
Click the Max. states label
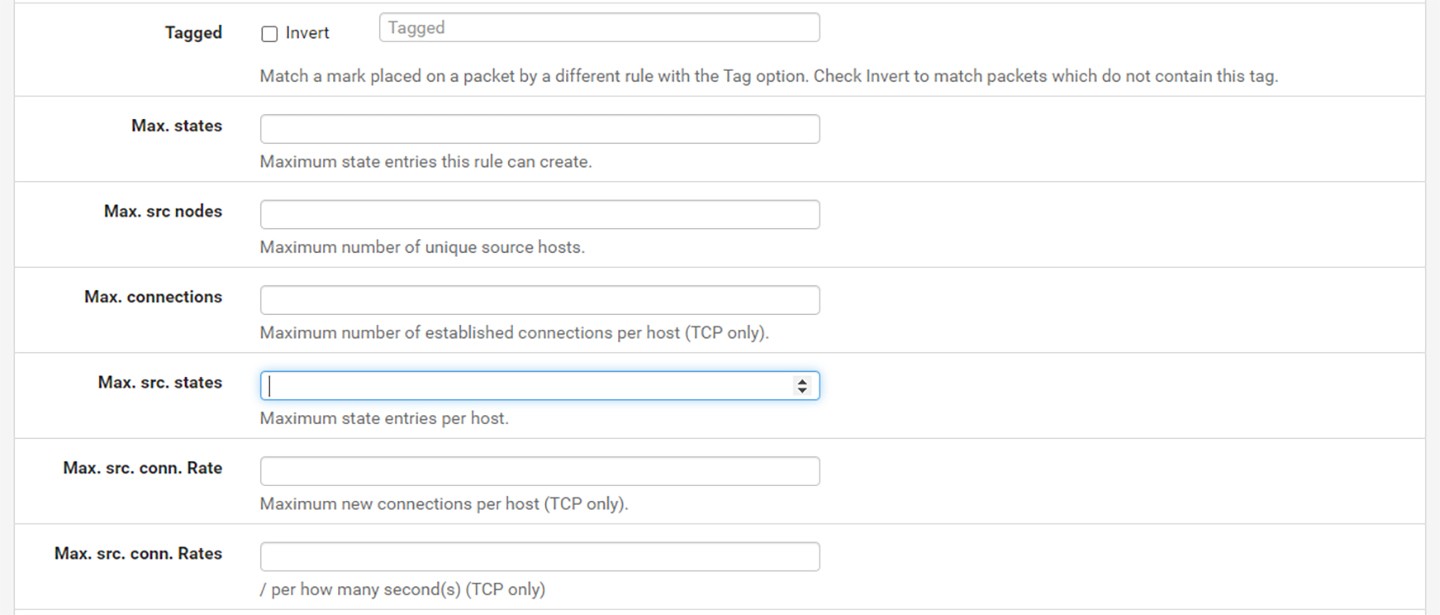176,126
